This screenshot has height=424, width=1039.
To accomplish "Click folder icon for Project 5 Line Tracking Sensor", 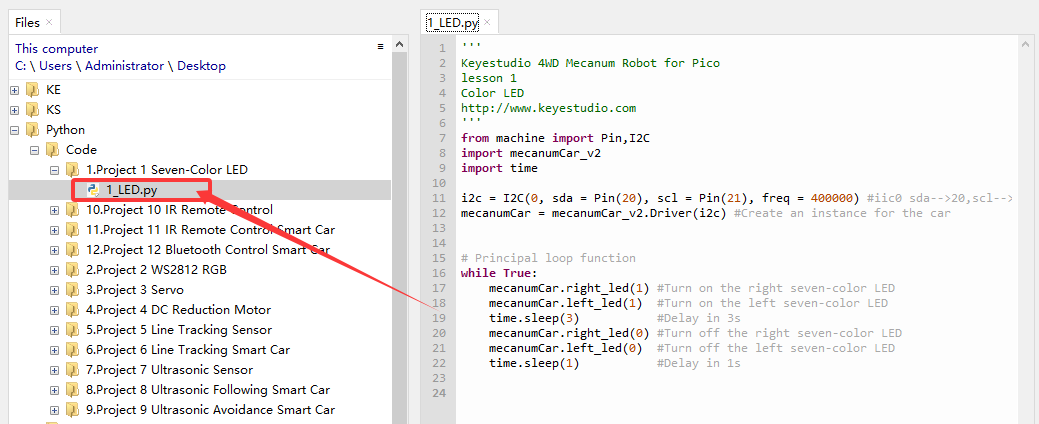I will point(72,329).
